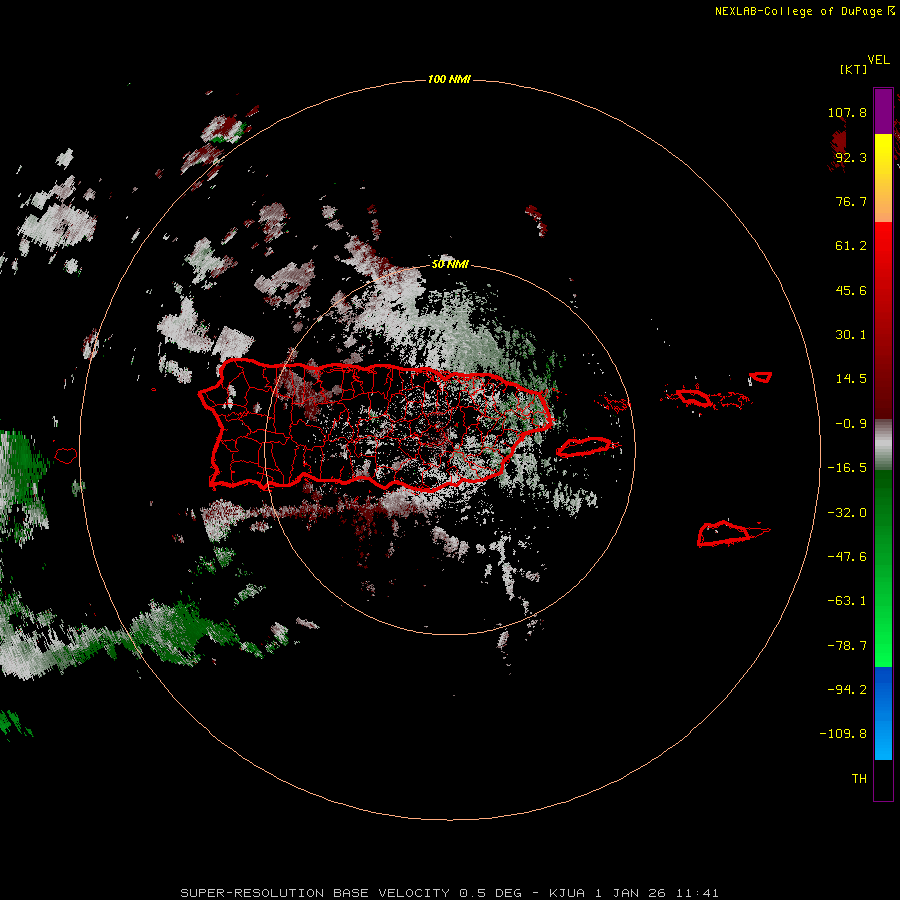Click the Vieques island outline
The width and height of the screenshot is (900, 900).
584,447
